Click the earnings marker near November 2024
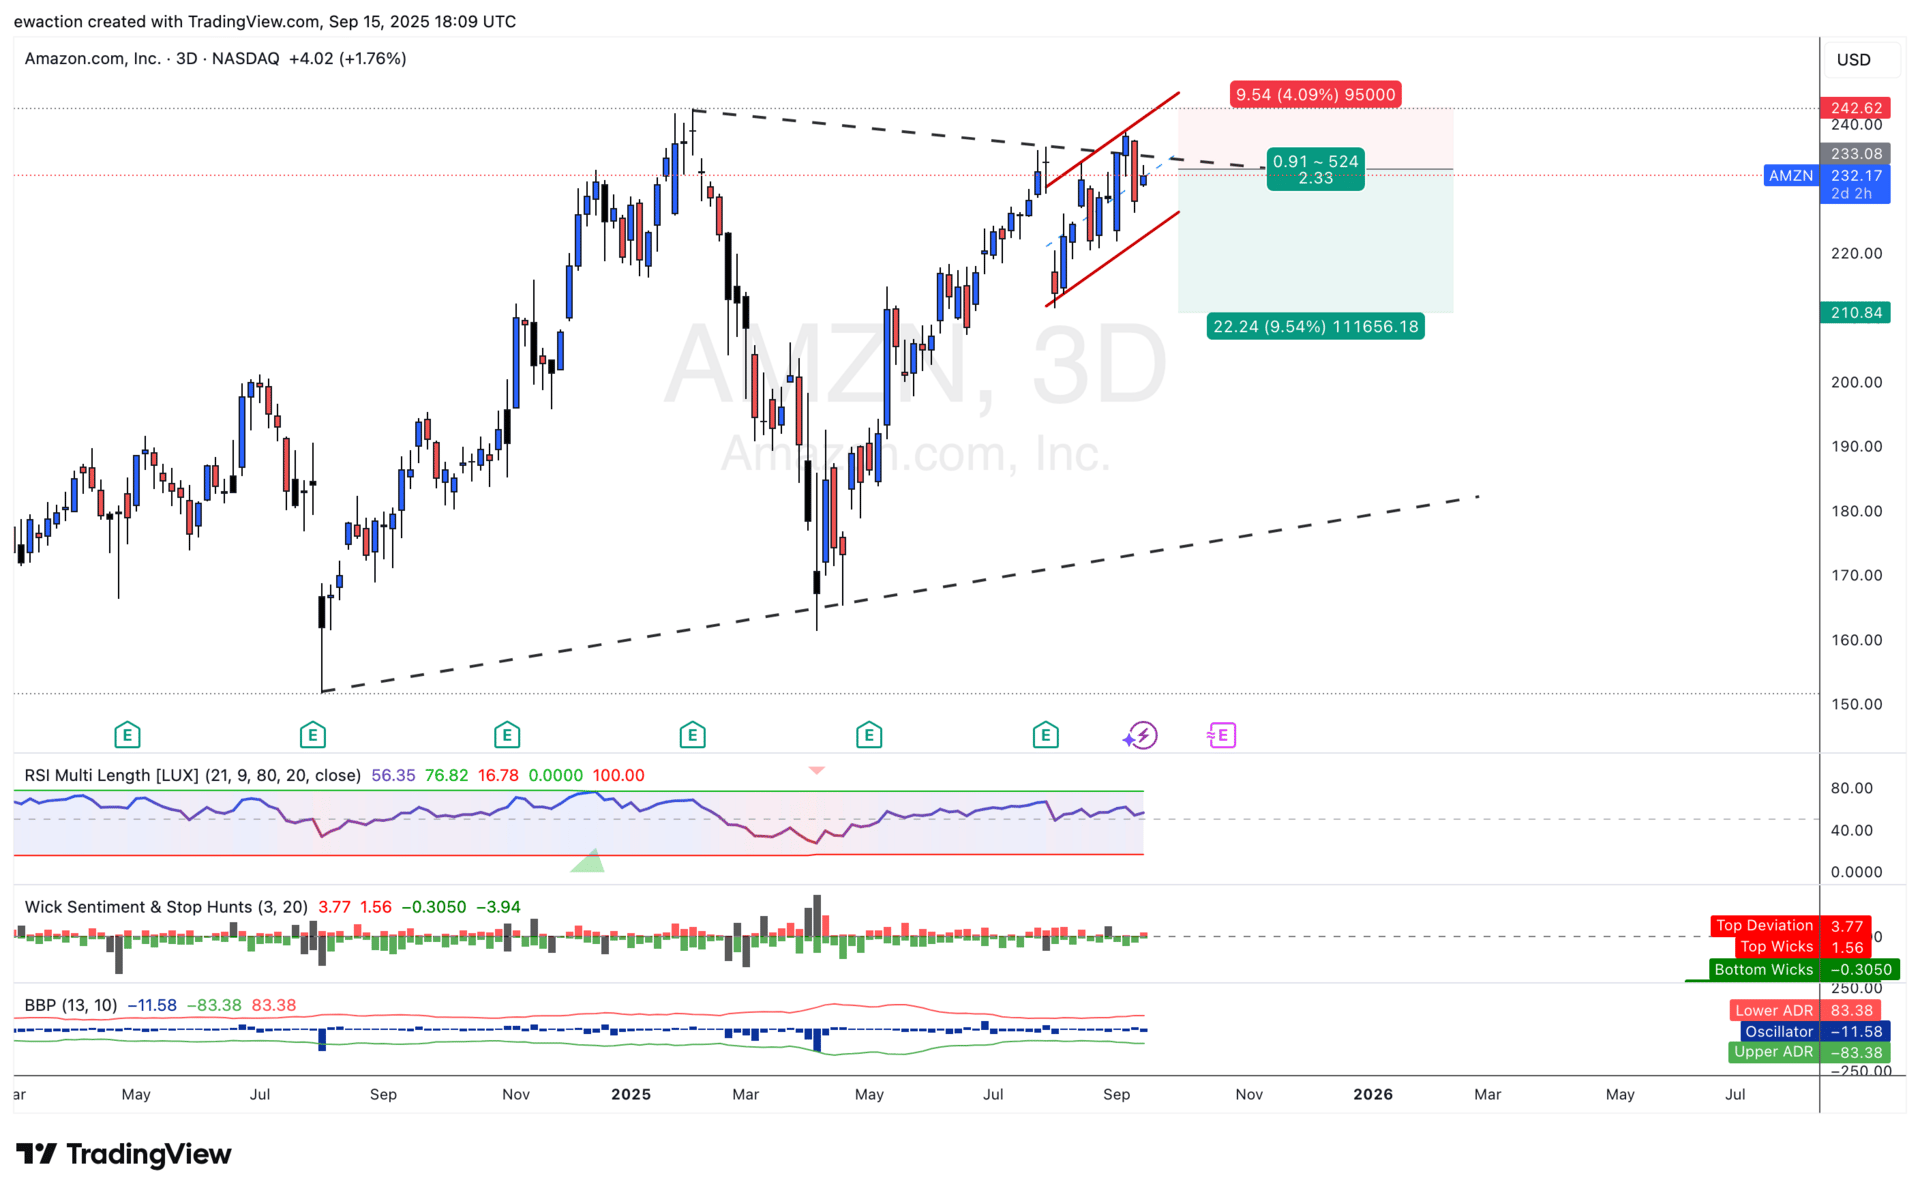1920x1195 pixels. [x=506, y=736]
